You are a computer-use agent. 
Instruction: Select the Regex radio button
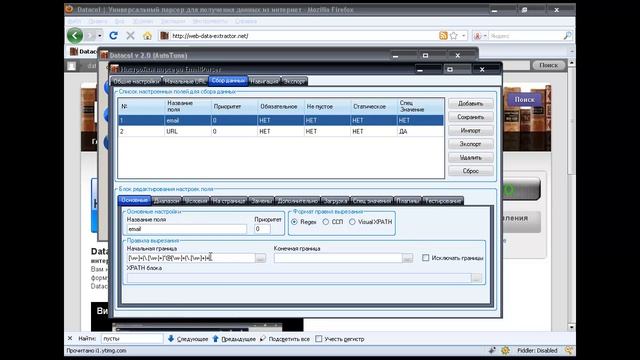[294, 222]
